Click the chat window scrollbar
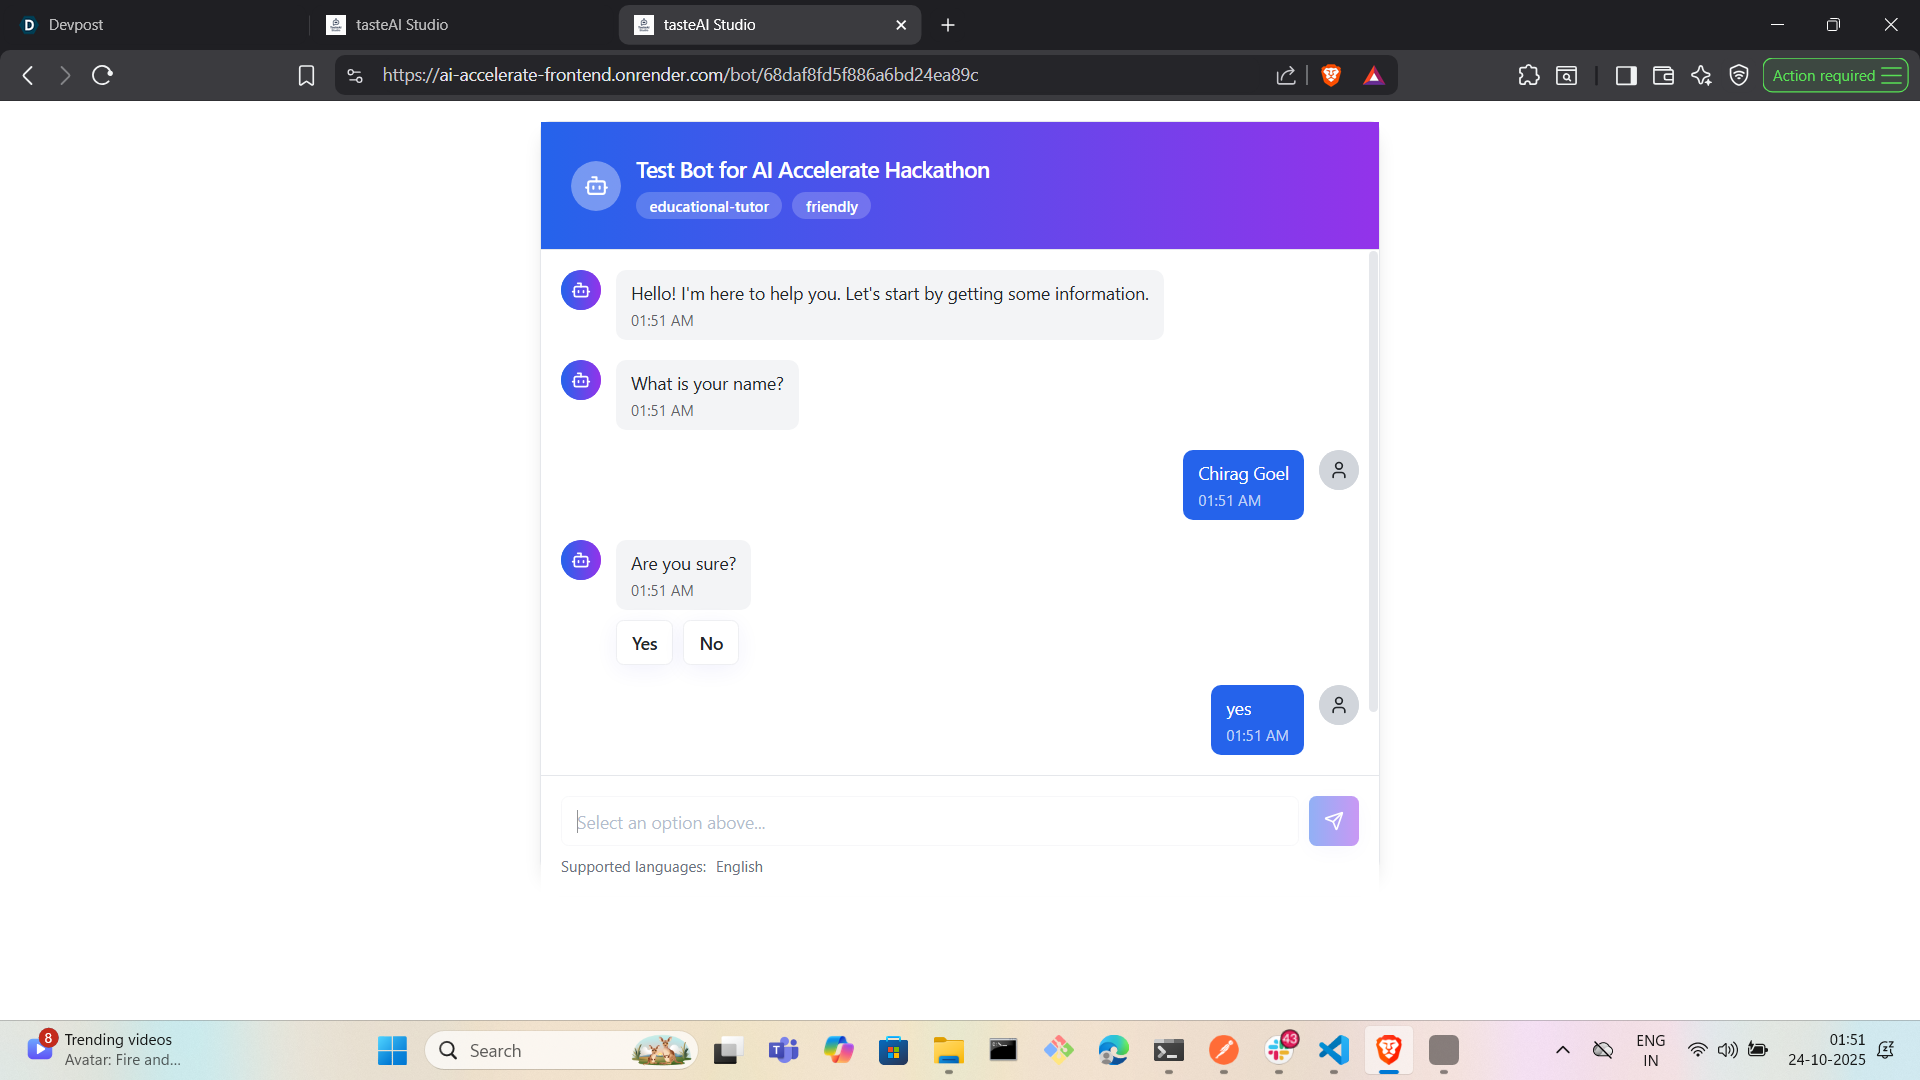Viewport: 1920px width, 1080px height. pyautogui.click(x=1373, y=480)
